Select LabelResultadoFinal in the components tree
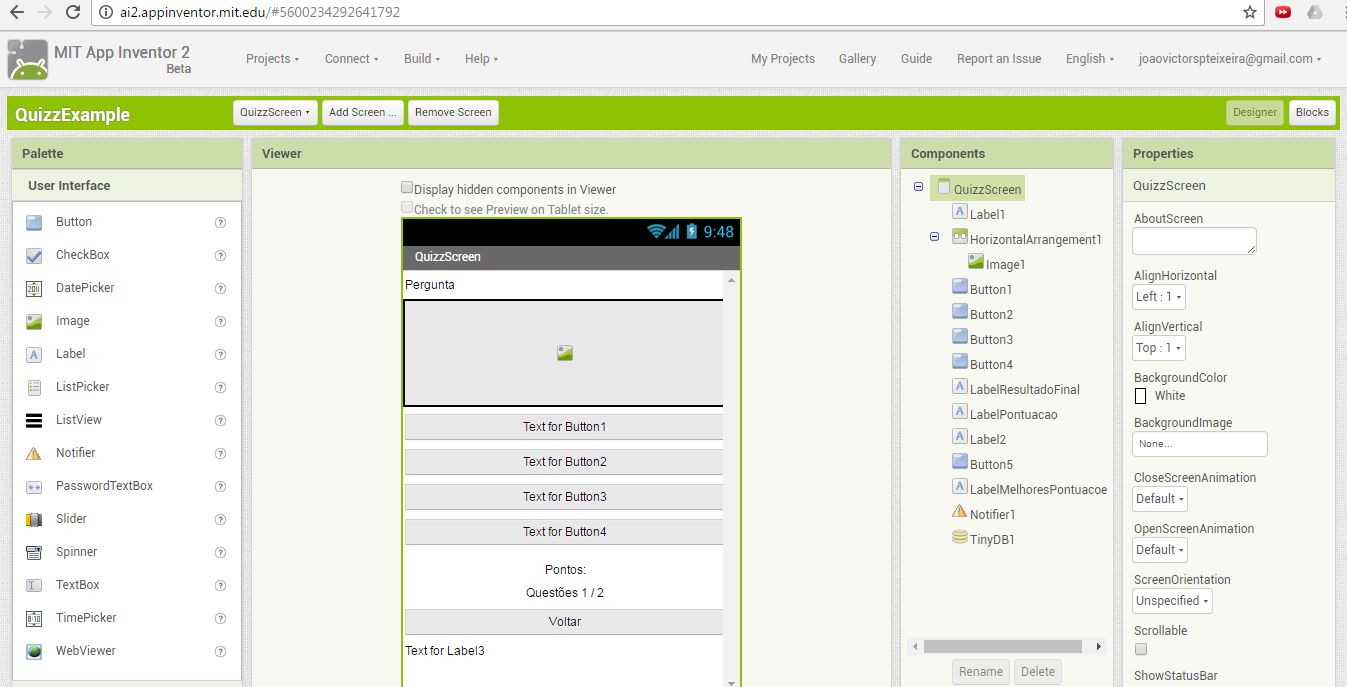1347x687 pixels. pos(1025,389)
